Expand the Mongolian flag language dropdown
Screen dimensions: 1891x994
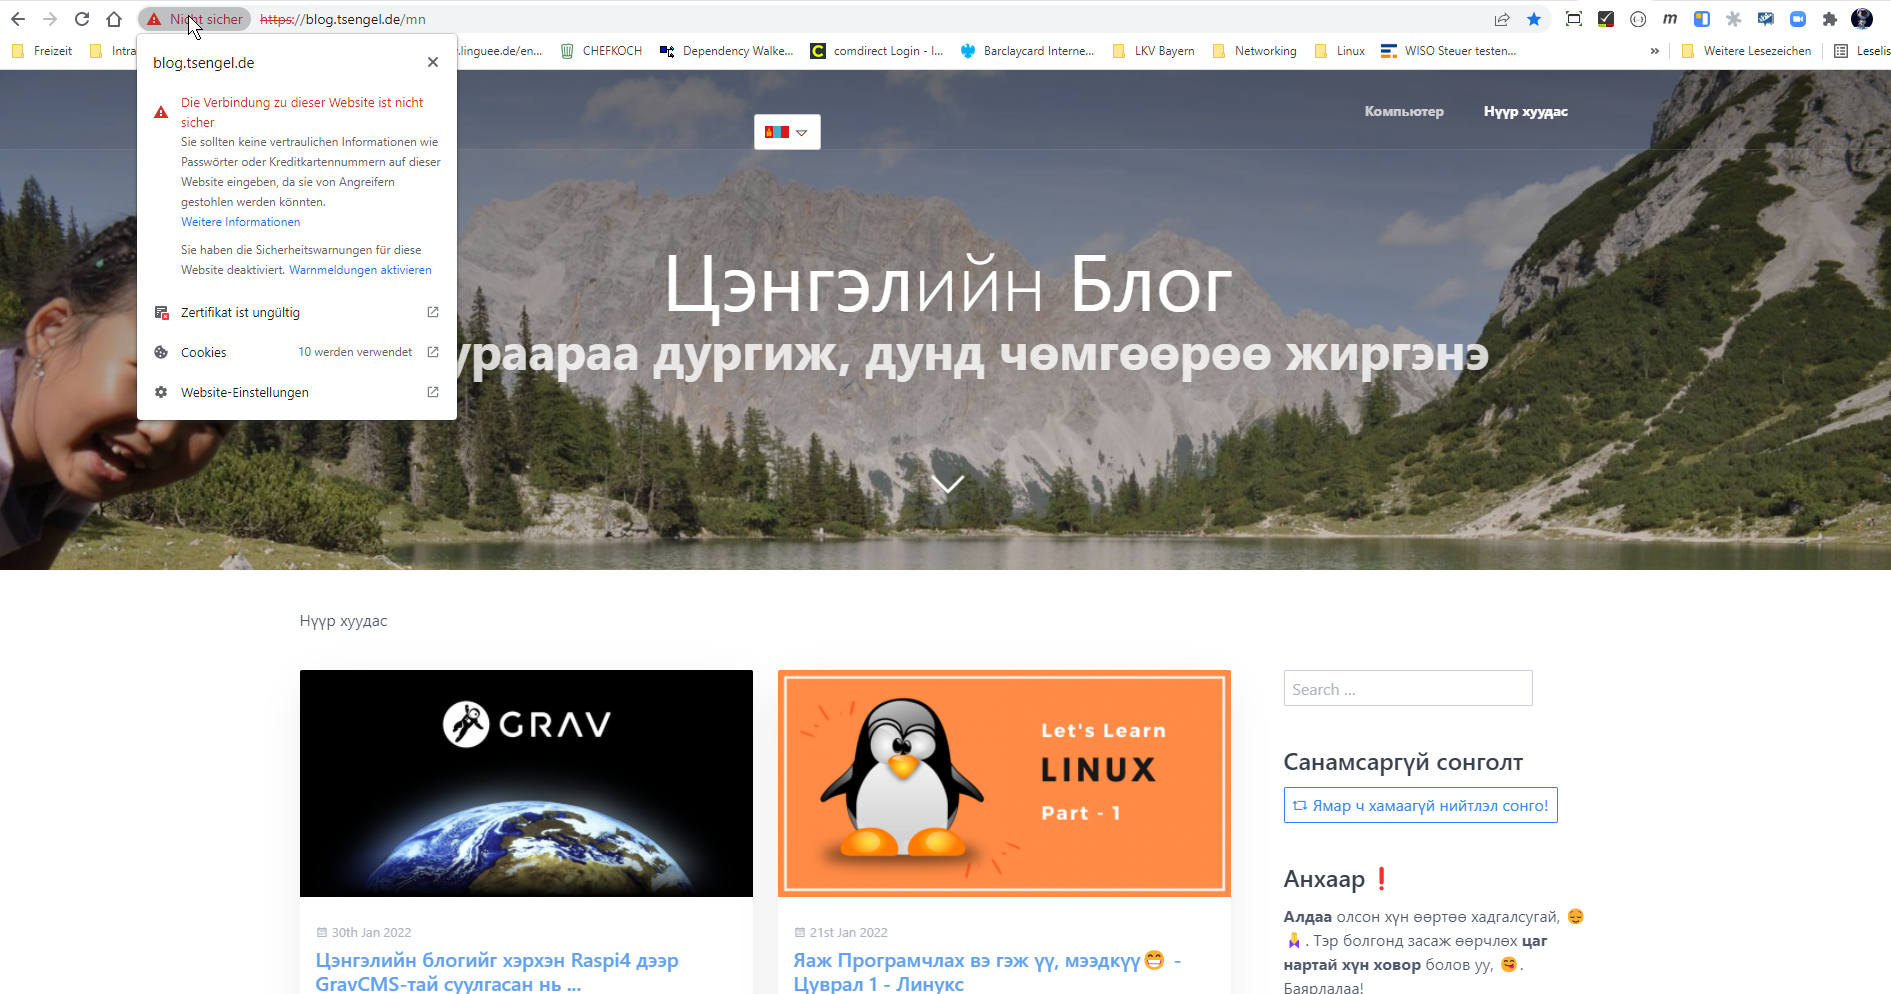tap(787, 132)
